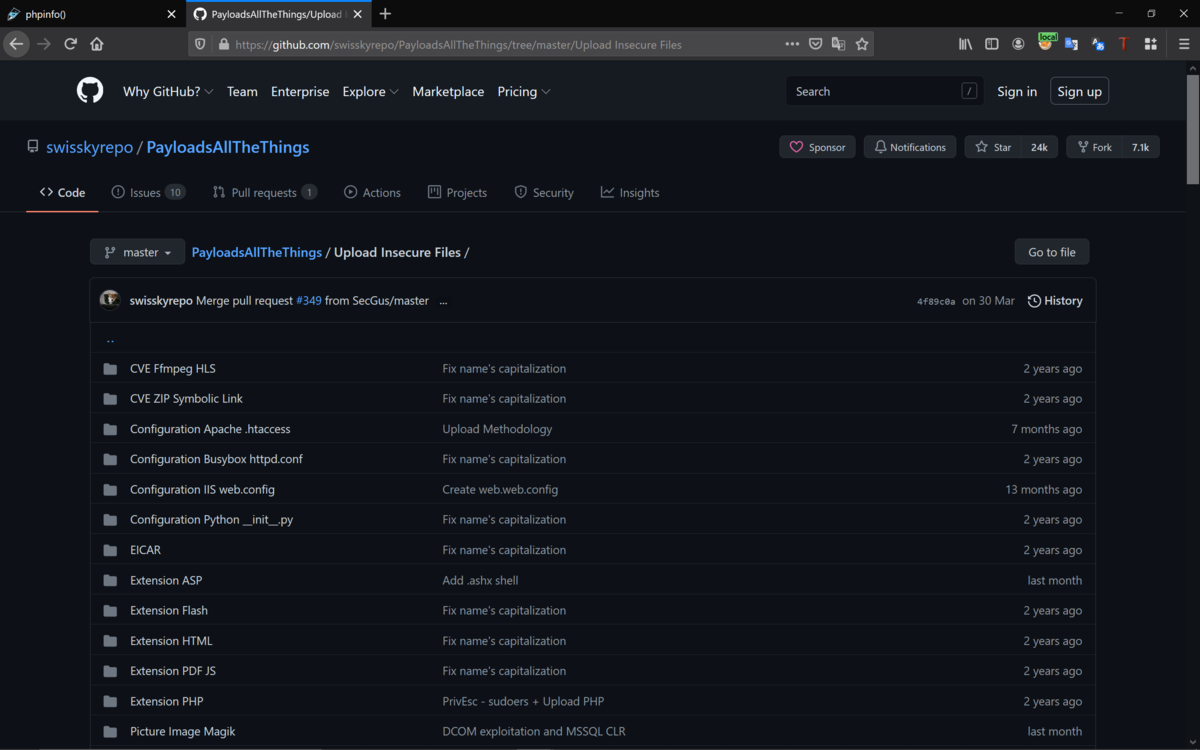Open a new browser tab with plus
The height and width of the screenshot is (750, 1200).
pos(385,14)
